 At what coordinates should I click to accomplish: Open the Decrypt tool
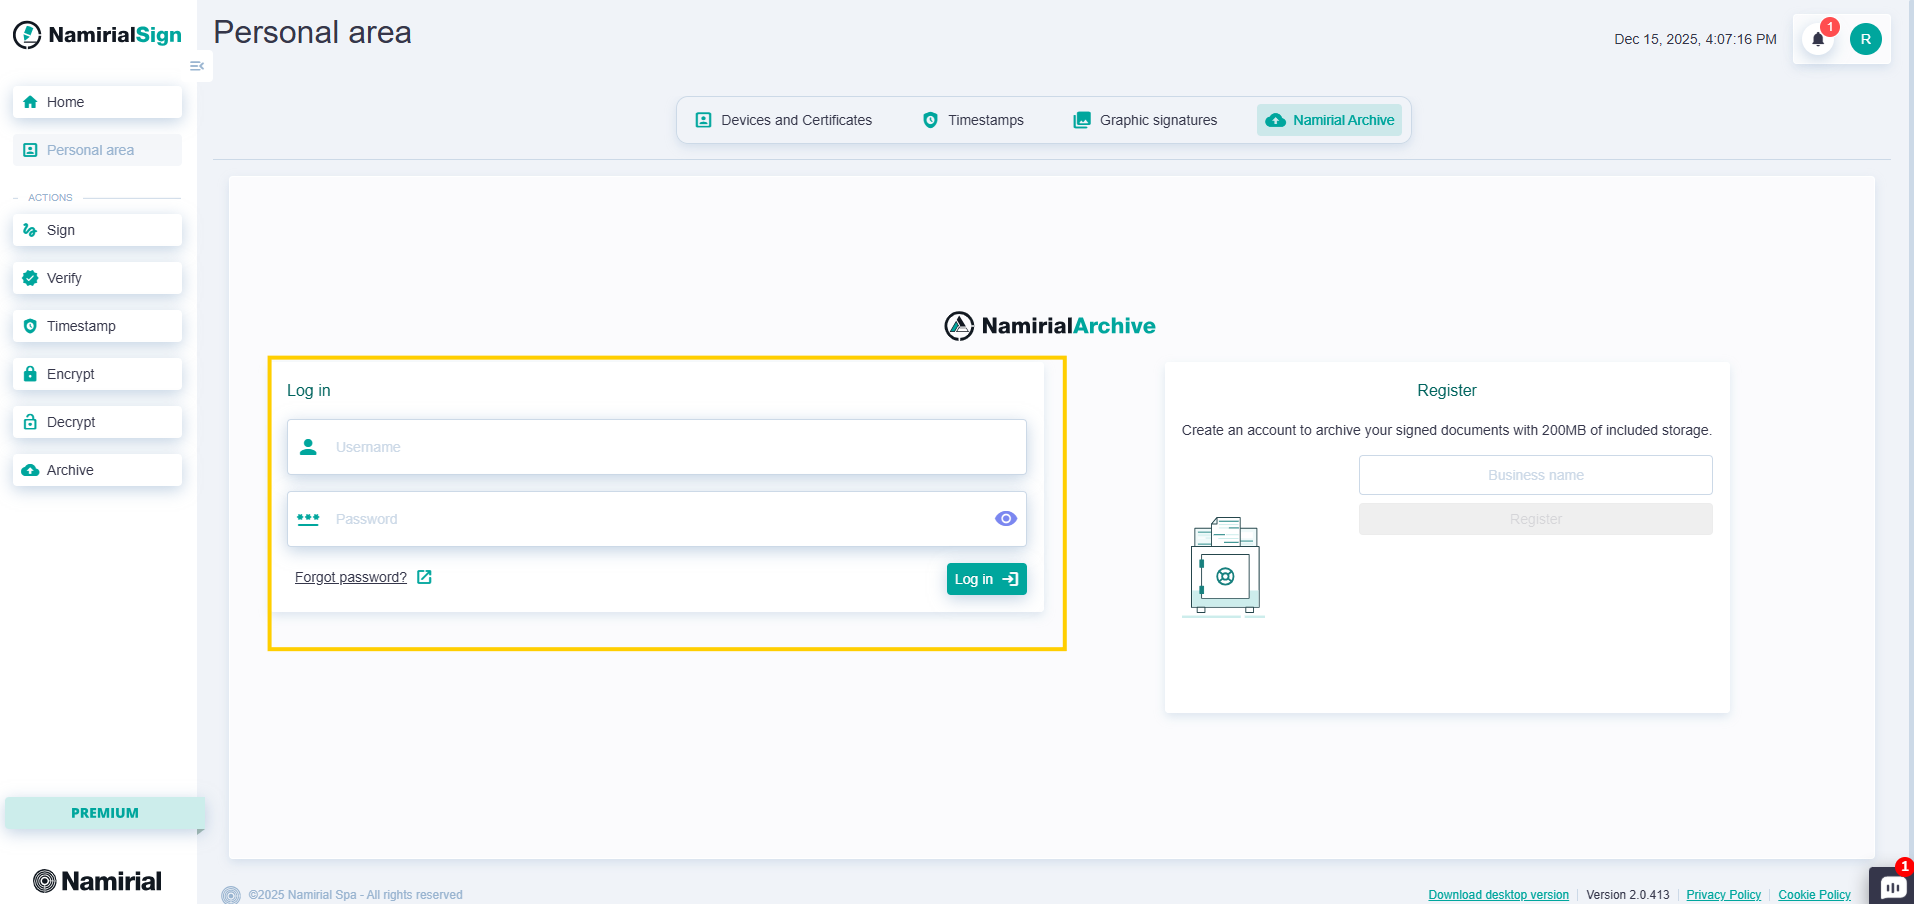click(x=96, y=421)
